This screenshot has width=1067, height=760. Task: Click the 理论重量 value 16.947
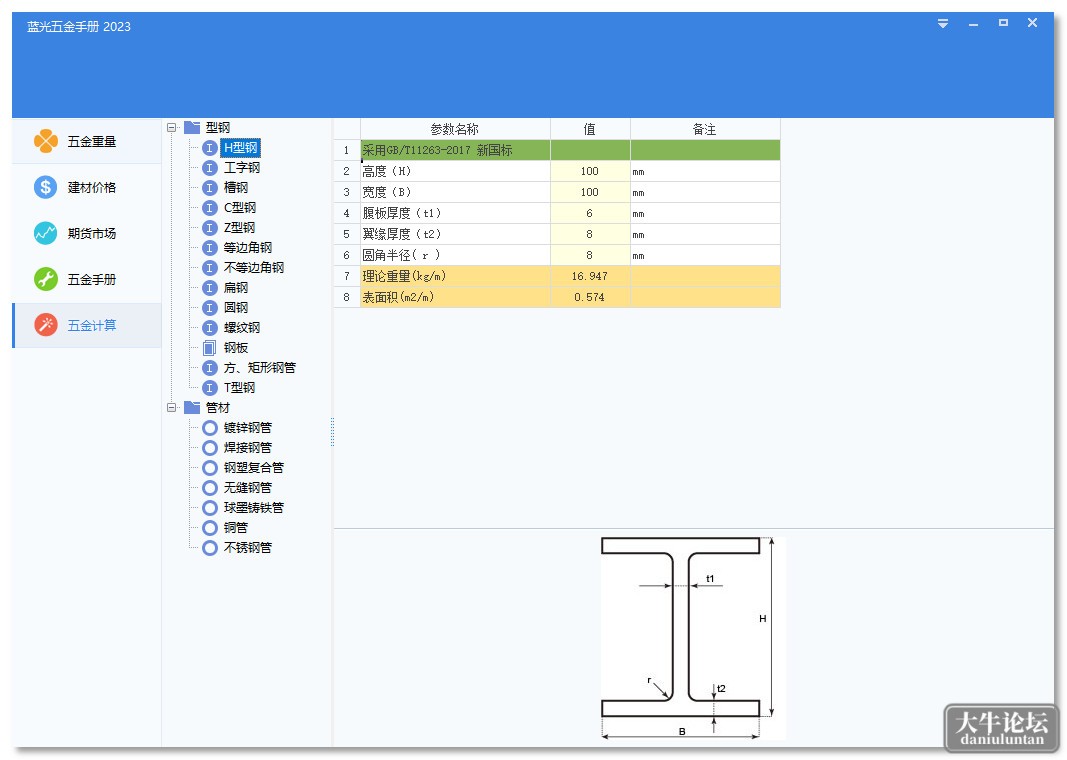pyautogui.click(x=590, y=276)
